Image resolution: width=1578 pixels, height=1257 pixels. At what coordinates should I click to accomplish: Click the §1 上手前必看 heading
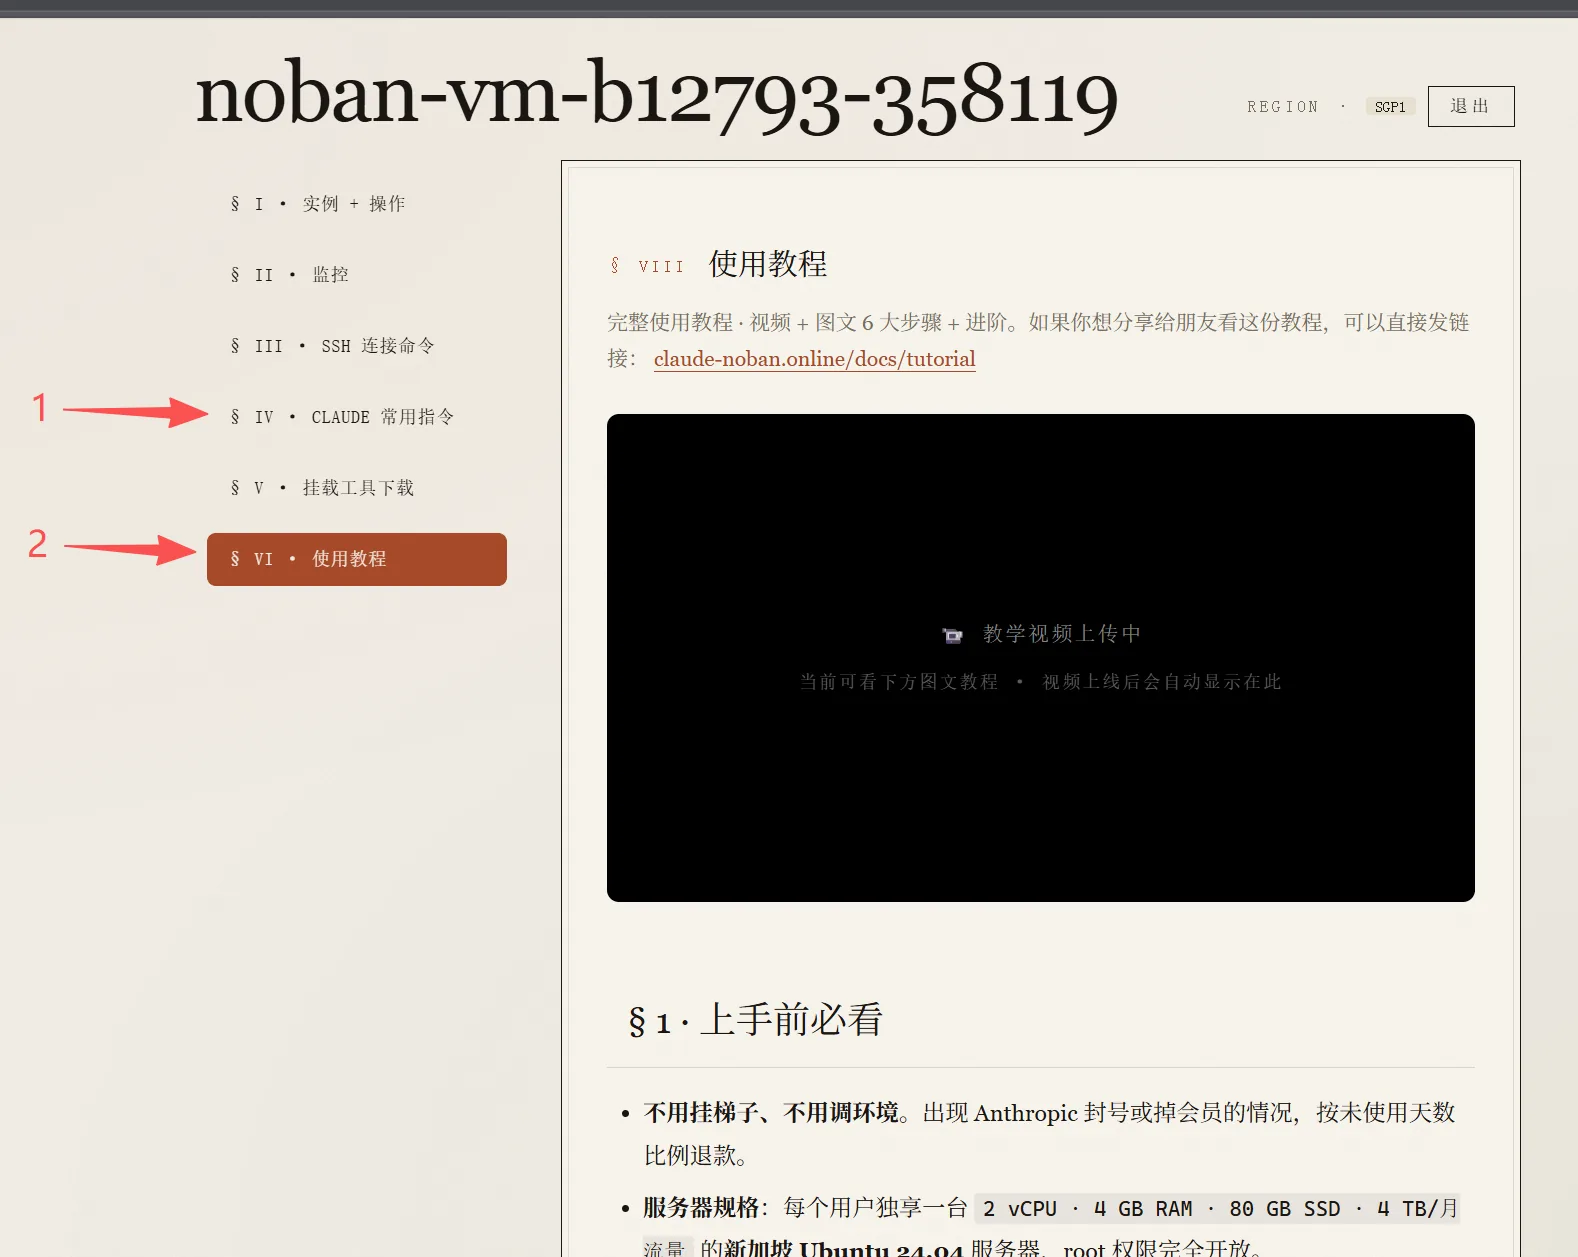click(x=755, y=1021)
